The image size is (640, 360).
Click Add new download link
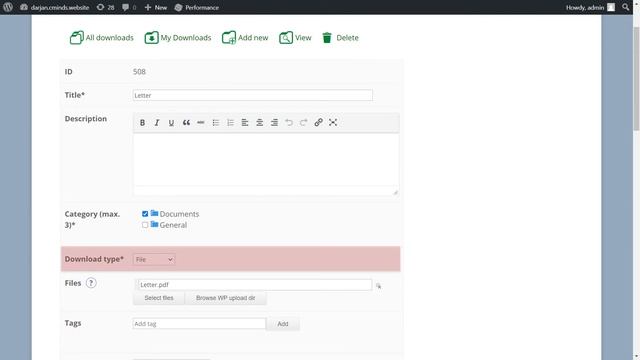point(245,38)
